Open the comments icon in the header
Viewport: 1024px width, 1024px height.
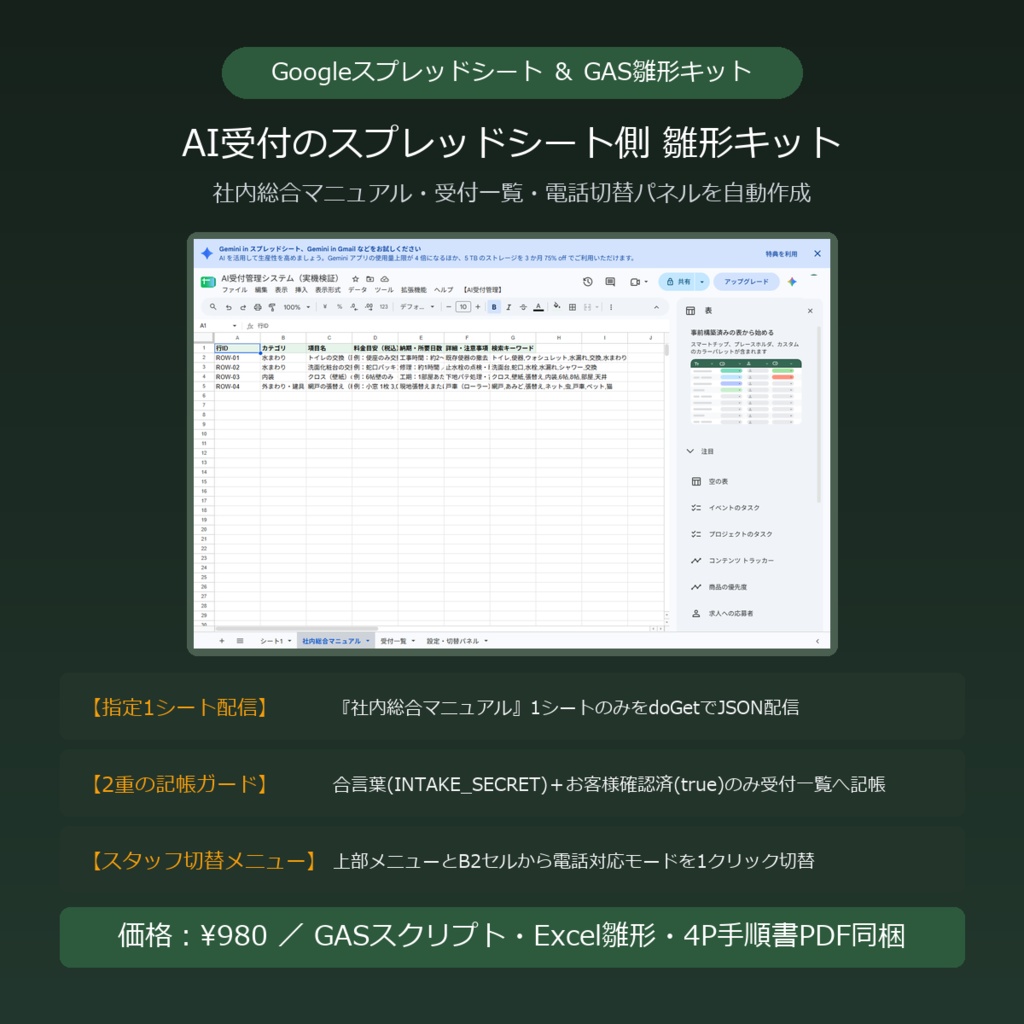[x=610, y=281]
